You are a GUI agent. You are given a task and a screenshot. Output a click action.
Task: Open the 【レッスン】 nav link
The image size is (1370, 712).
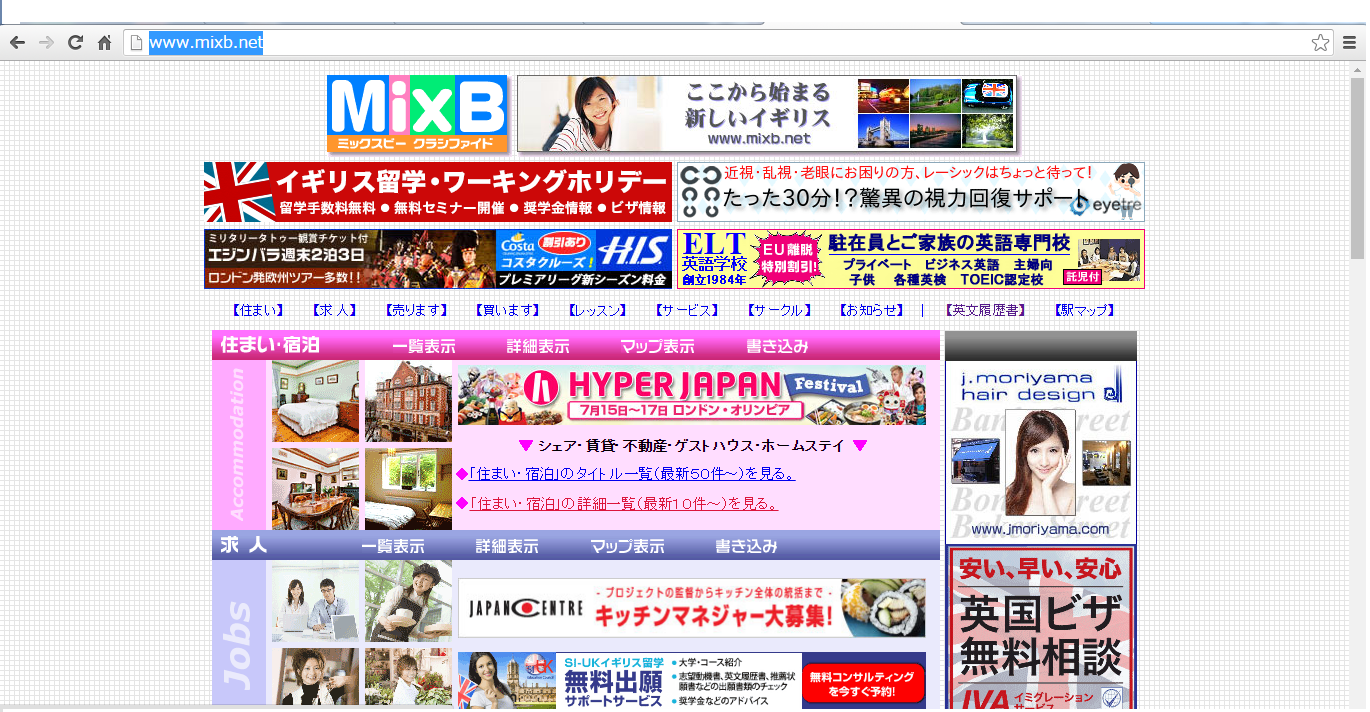pos(597,310)
